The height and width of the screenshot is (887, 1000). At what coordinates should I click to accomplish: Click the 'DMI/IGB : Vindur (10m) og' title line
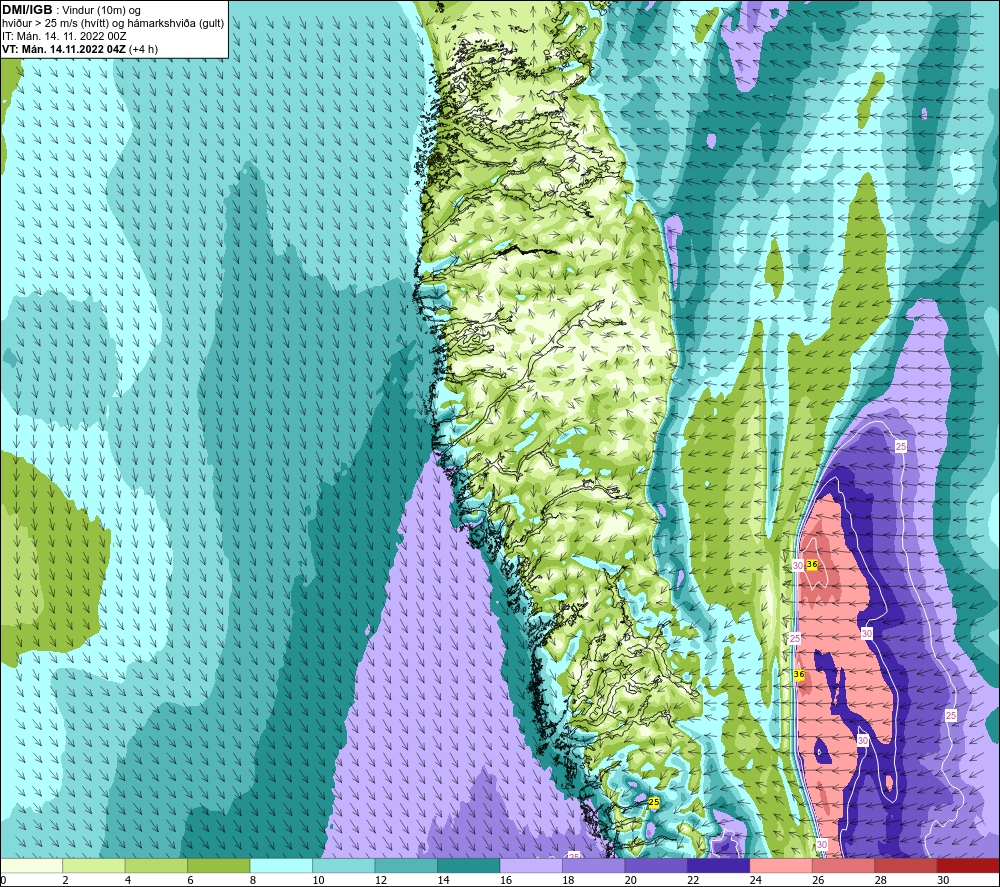72,10
